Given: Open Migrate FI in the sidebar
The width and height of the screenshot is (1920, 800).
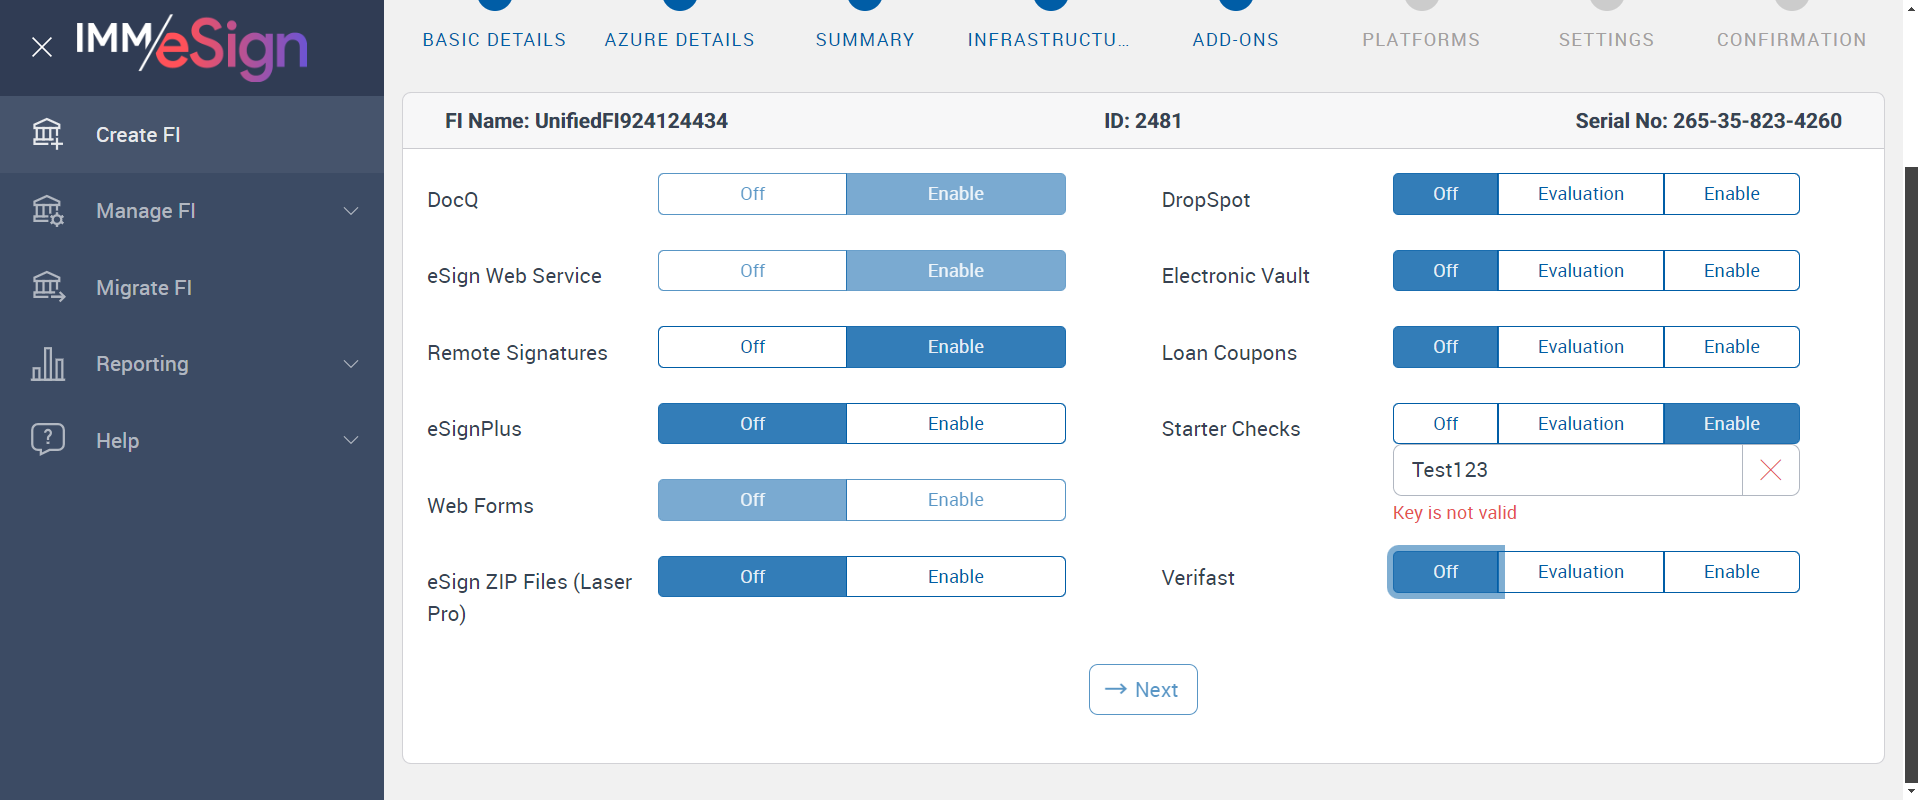Looking at the screenshot, I should click(x=192, y=288).
